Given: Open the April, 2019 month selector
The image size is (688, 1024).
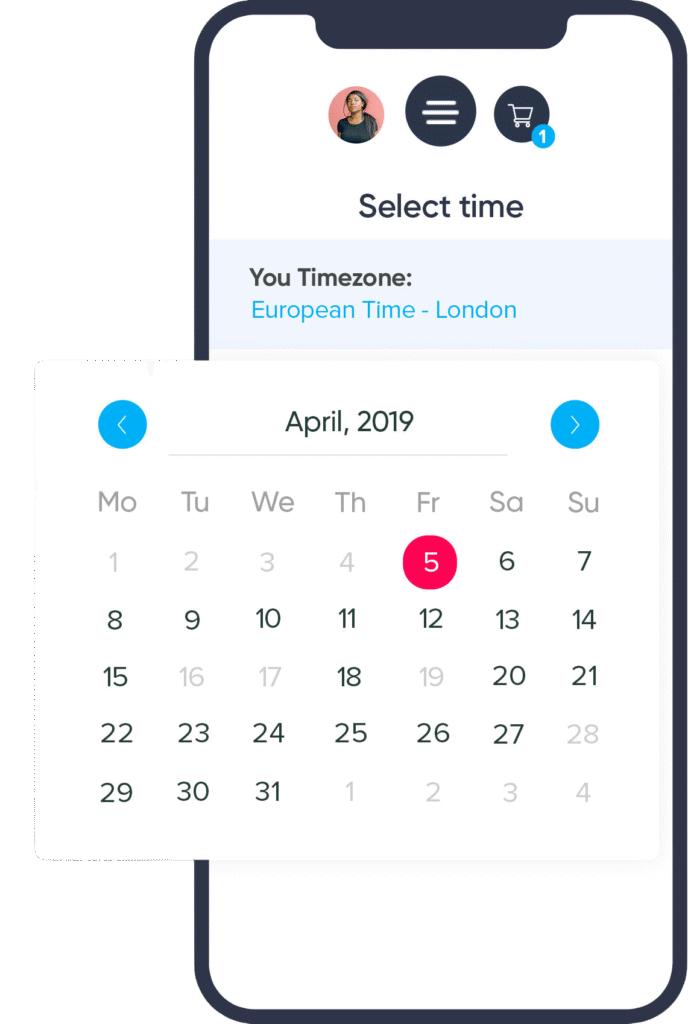Looking at the screenshot, I should coord(349,422).
